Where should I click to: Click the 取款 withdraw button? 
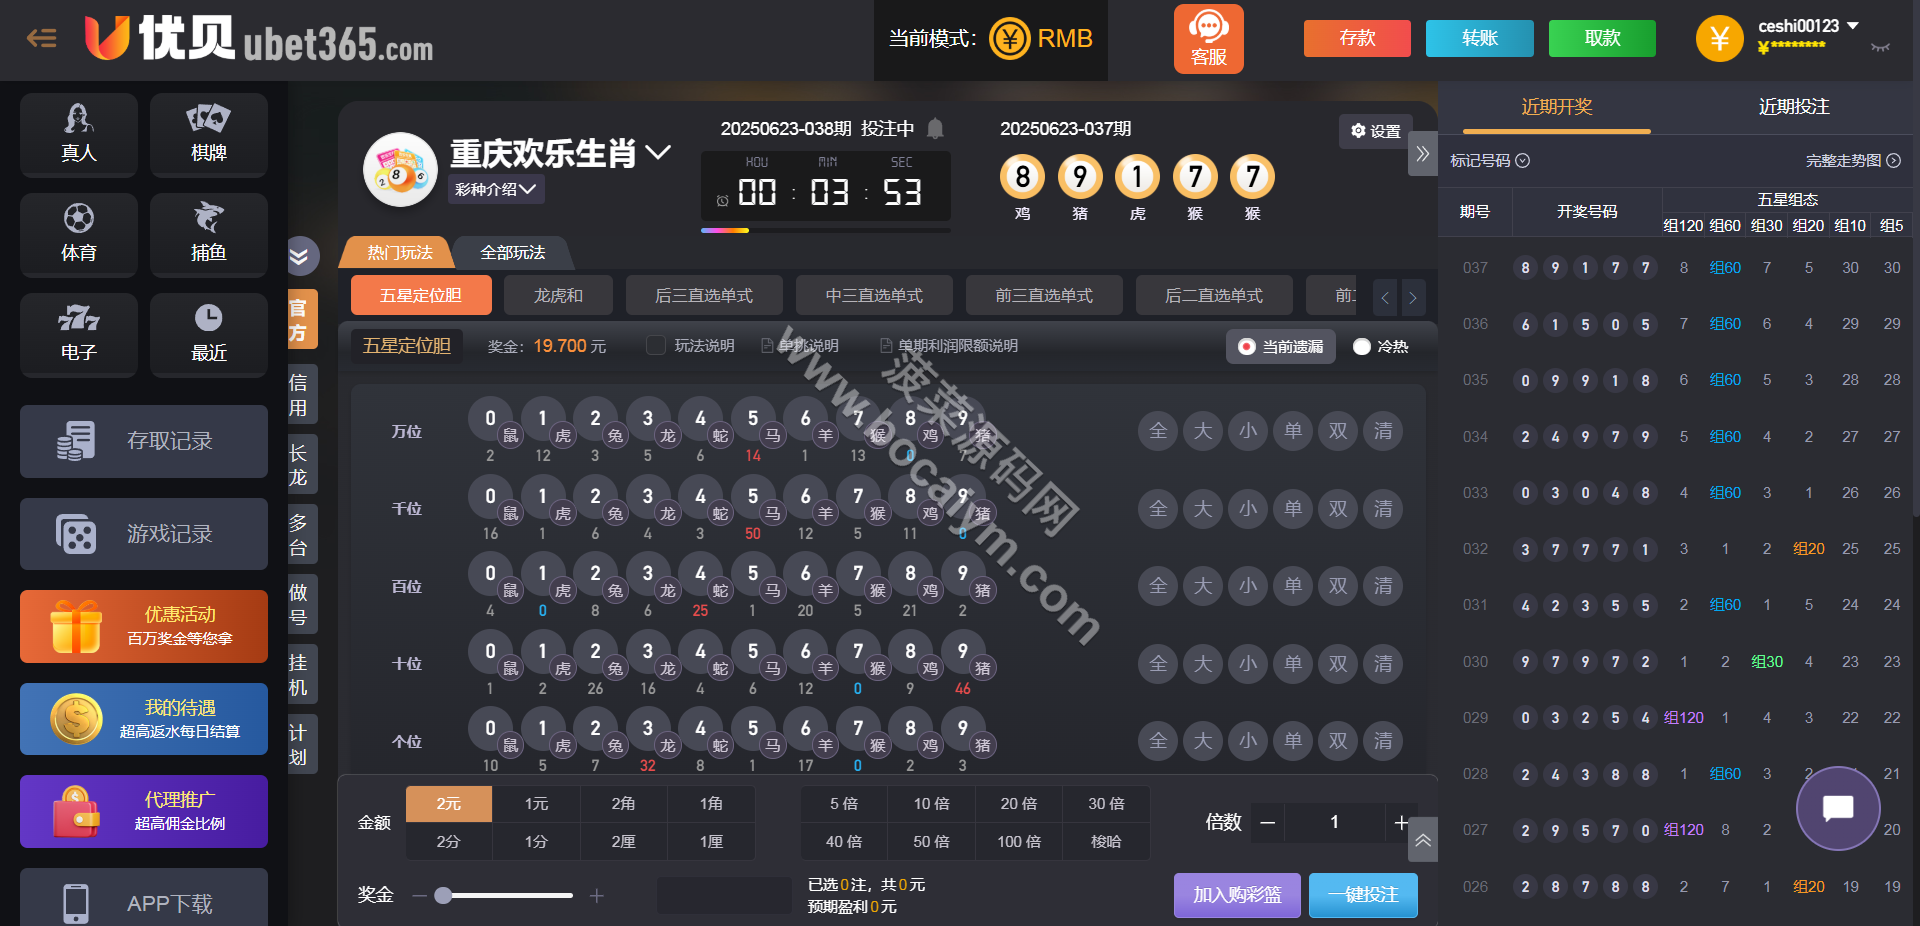[x=1602, y=38]
